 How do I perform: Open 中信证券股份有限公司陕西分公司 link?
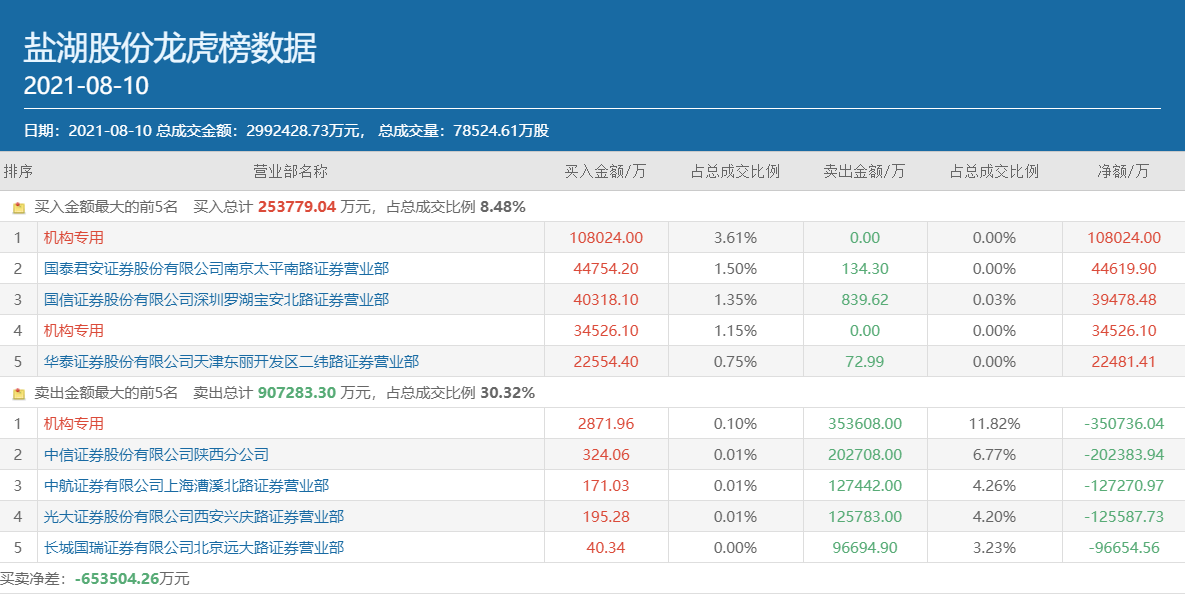click(156, 454)
